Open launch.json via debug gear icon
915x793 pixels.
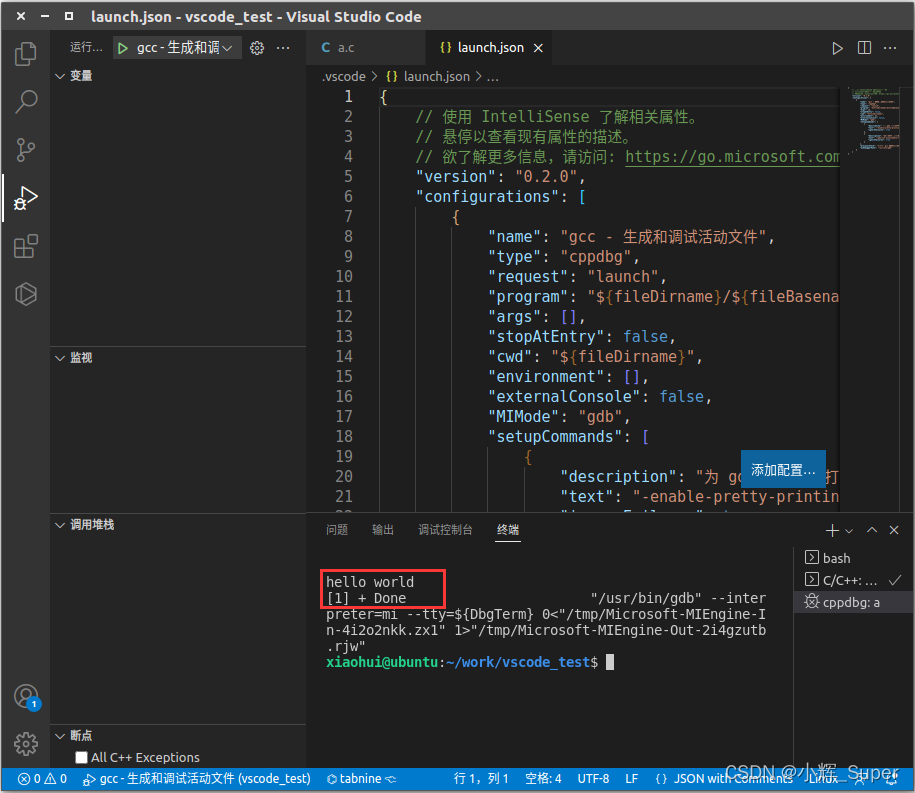coord(257,48)
